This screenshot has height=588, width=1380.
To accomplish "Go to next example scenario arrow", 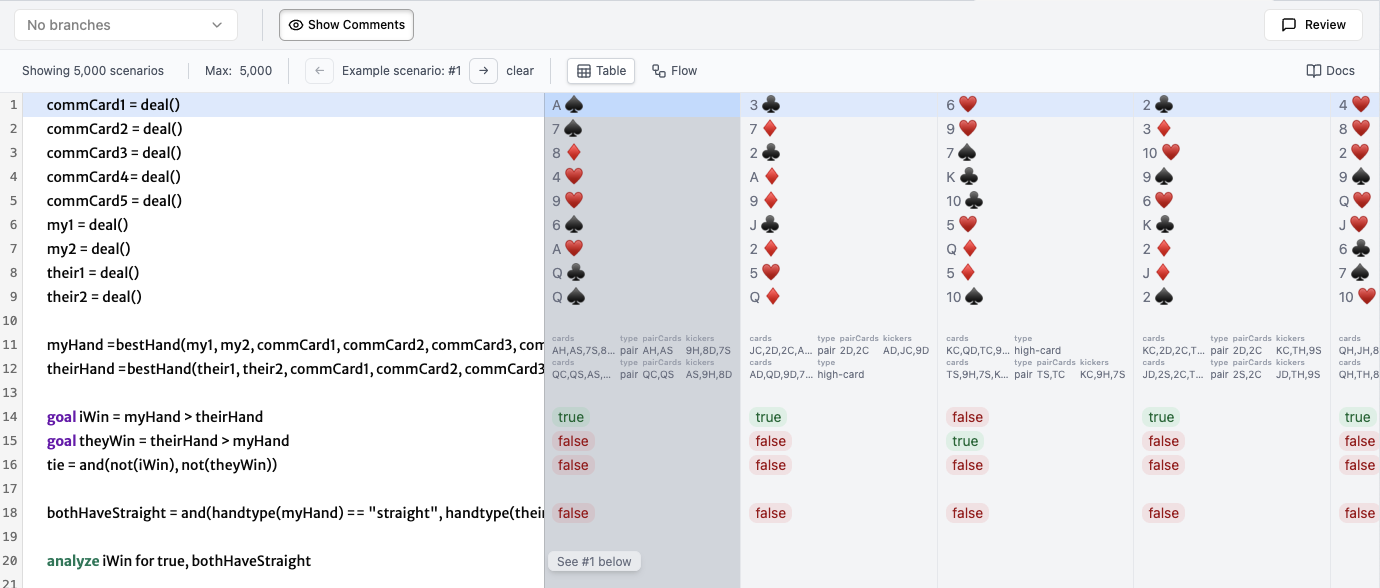I will click(x=483, y=71).
